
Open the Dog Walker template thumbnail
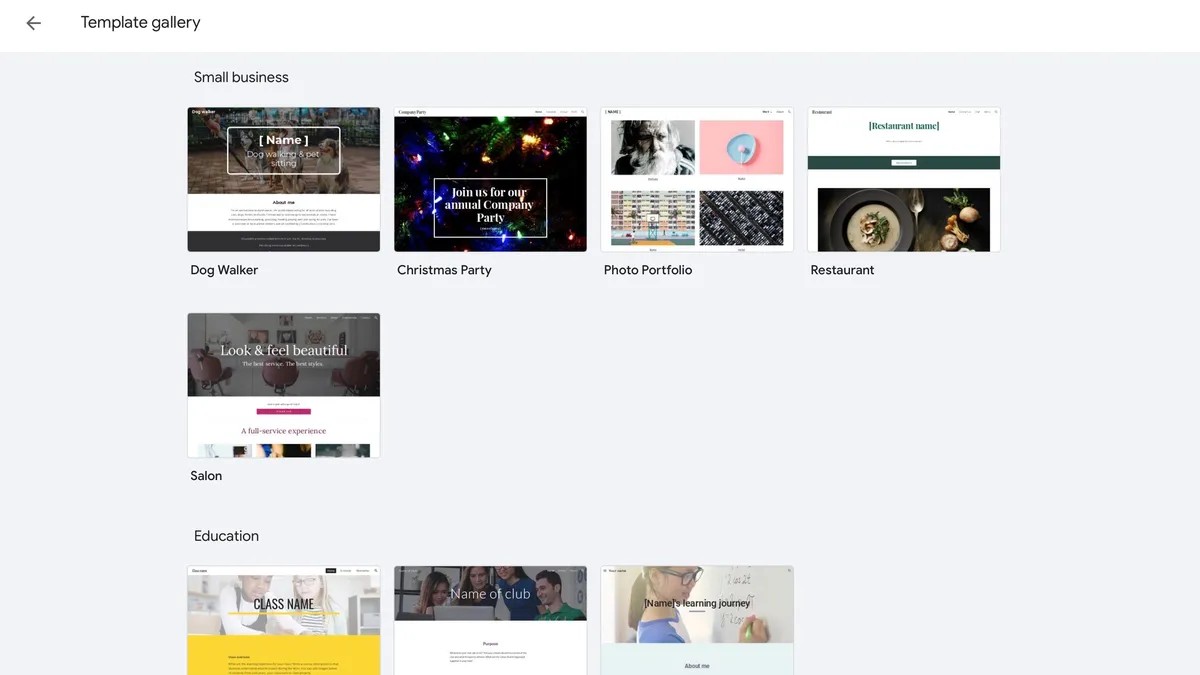pos(283,179)
